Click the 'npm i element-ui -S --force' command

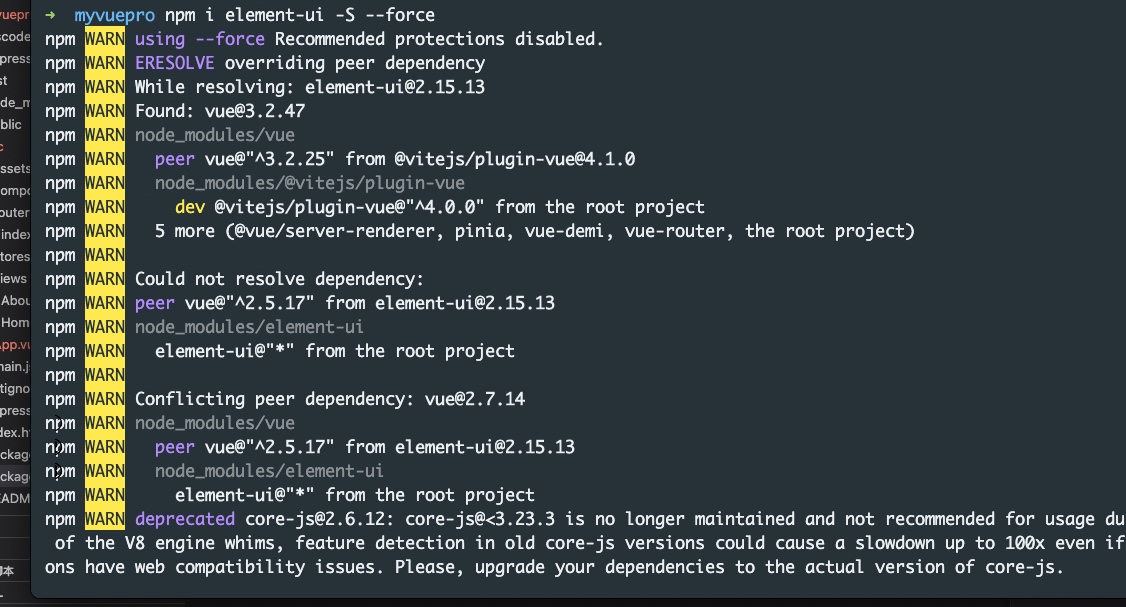point(299,15)
